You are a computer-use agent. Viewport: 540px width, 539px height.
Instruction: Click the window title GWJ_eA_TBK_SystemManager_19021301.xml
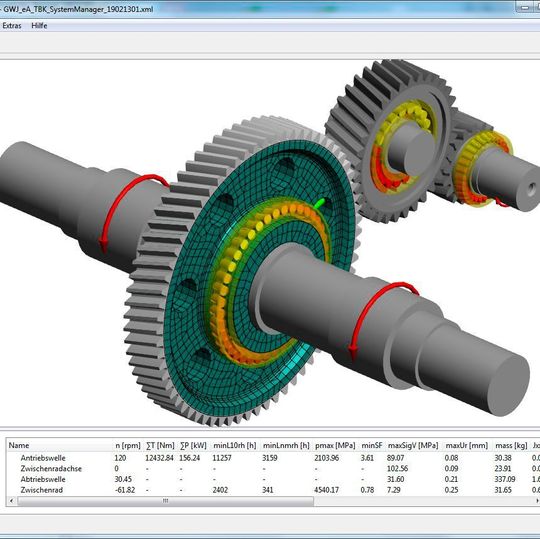(x=78, y=9)
